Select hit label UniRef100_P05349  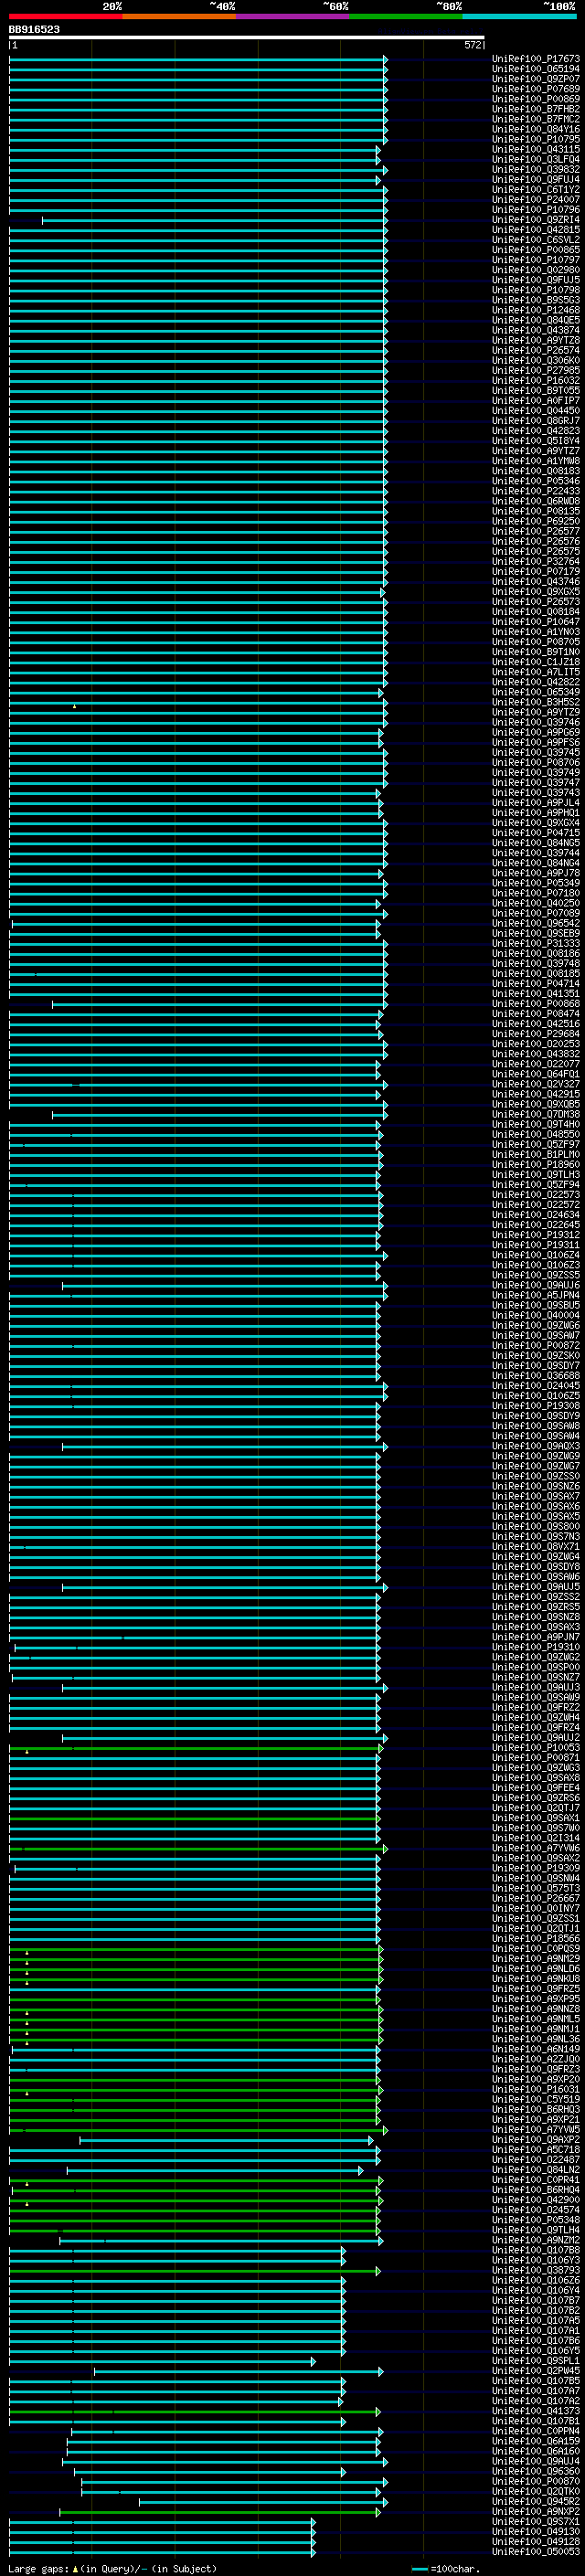536,883
